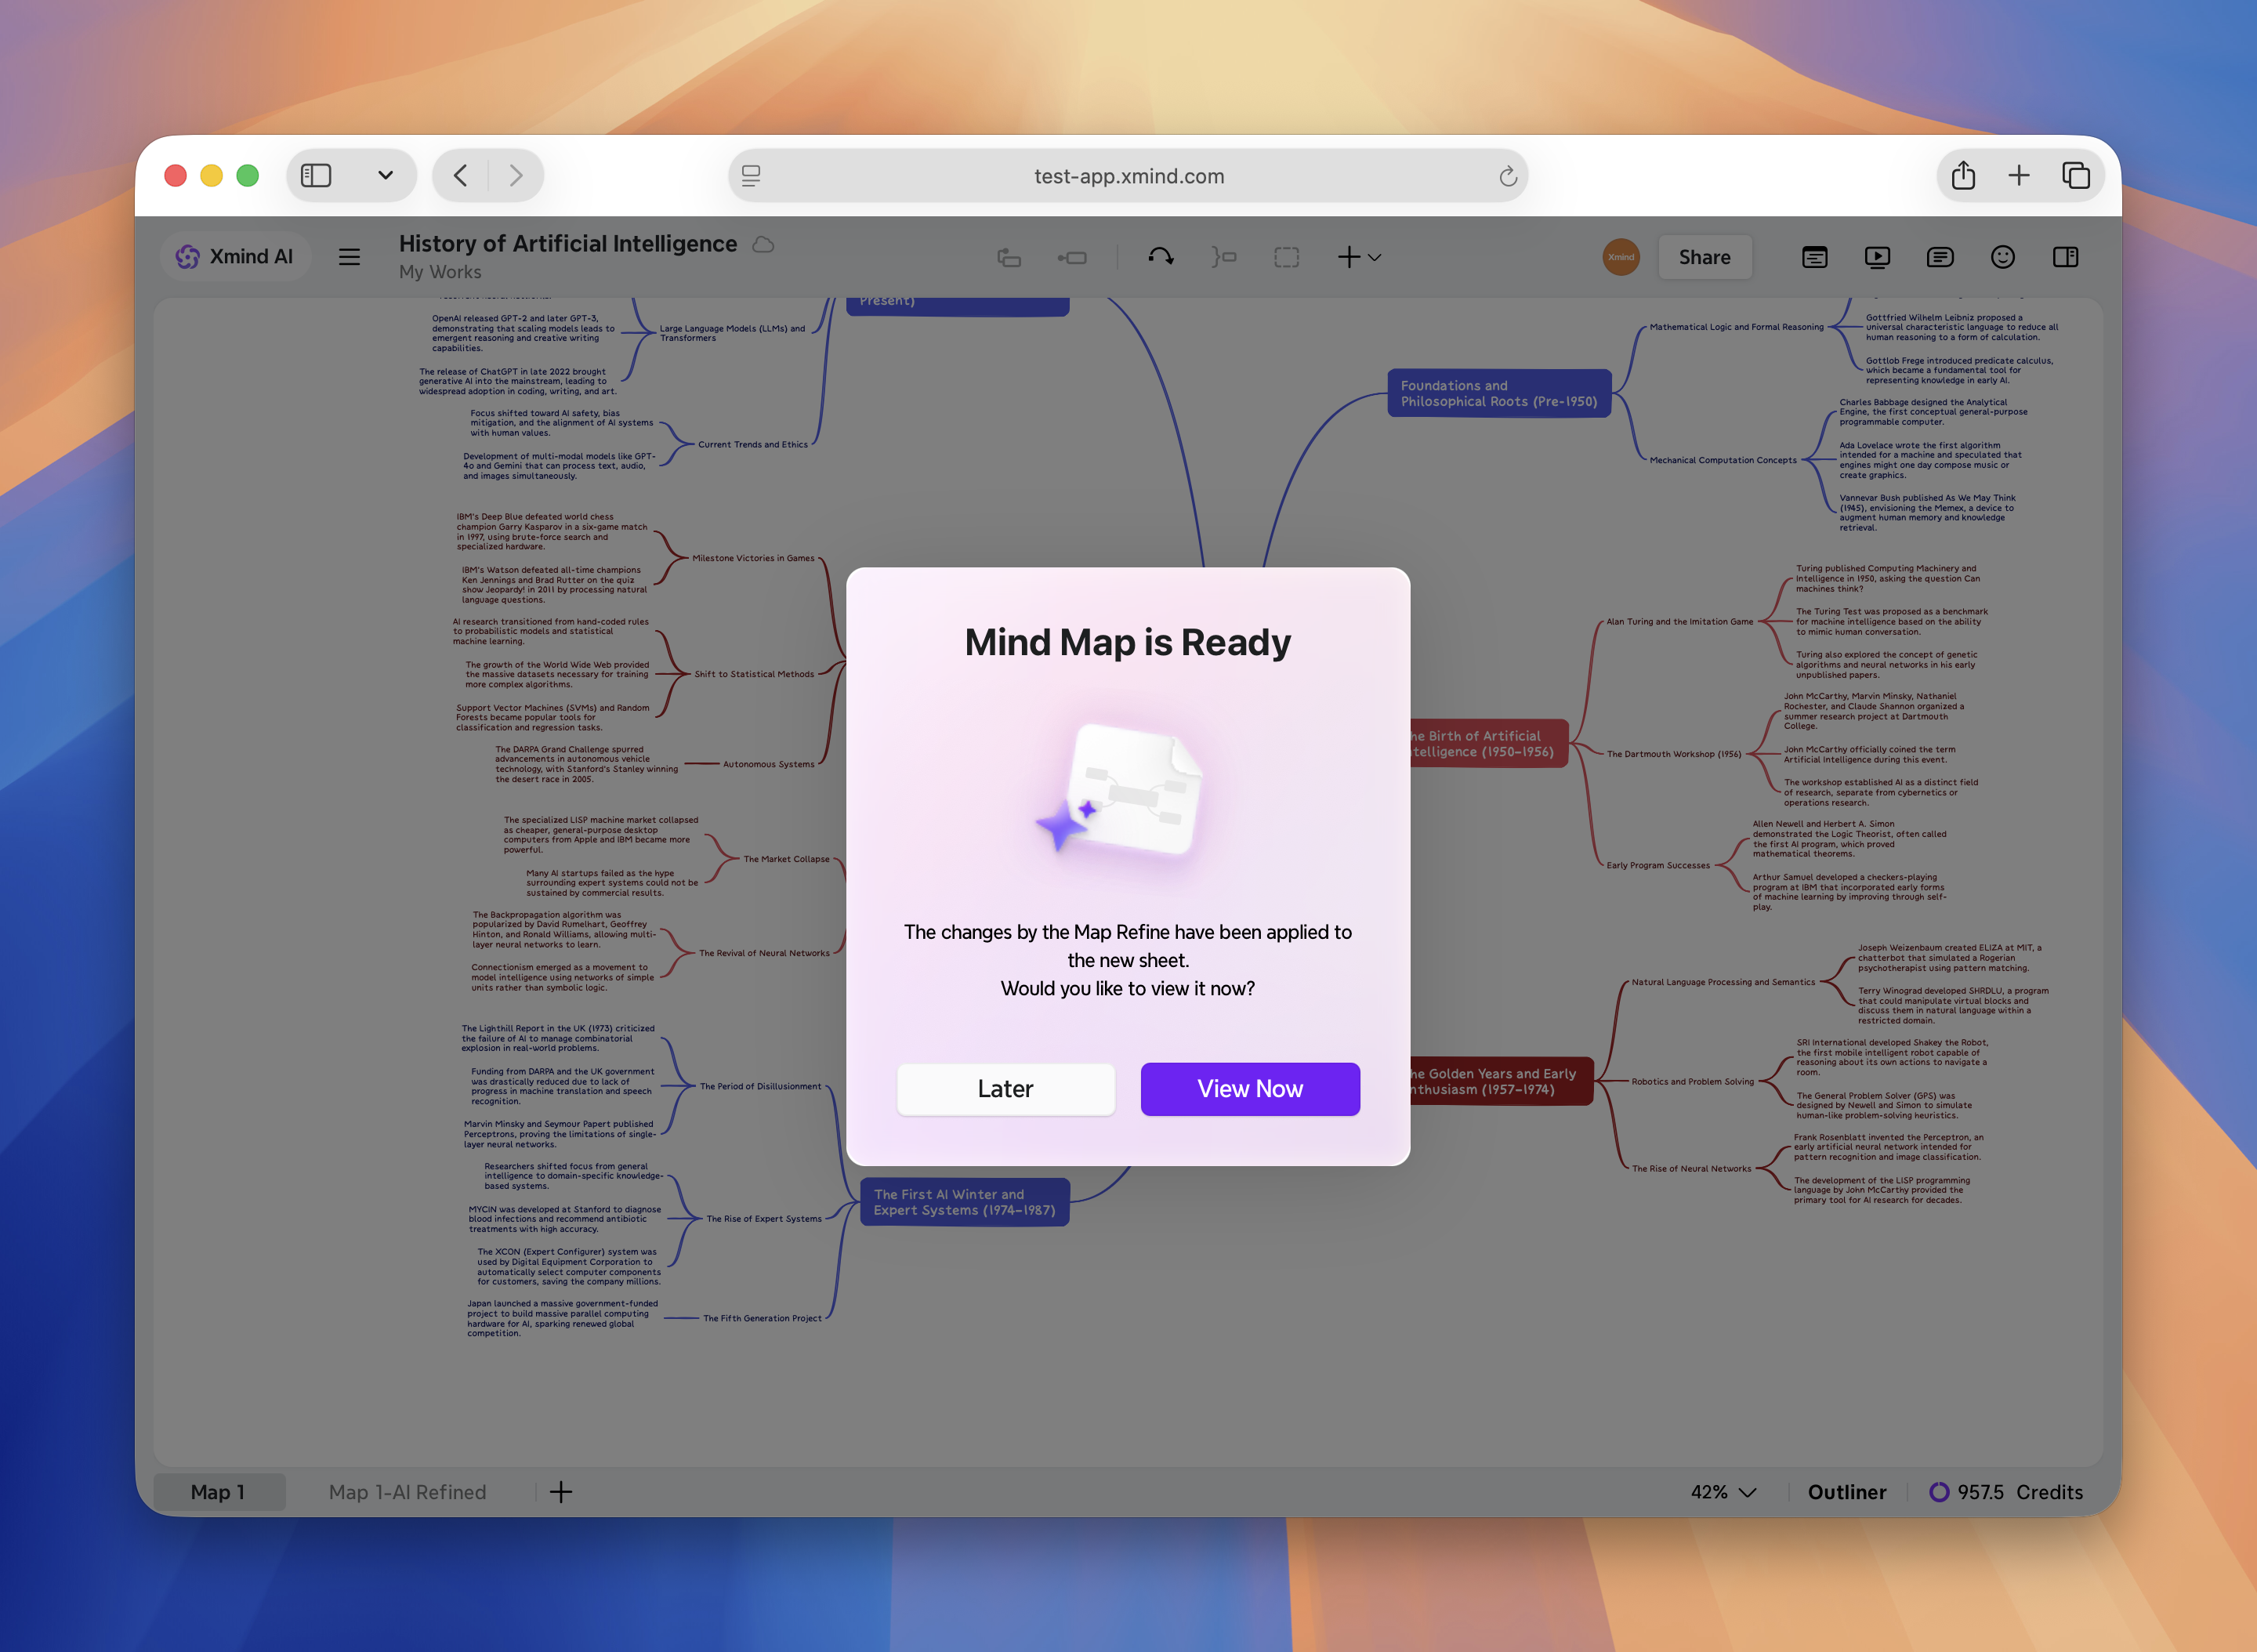
Task: Click the plus insert icon
Action: click(x=1349, y=257)
